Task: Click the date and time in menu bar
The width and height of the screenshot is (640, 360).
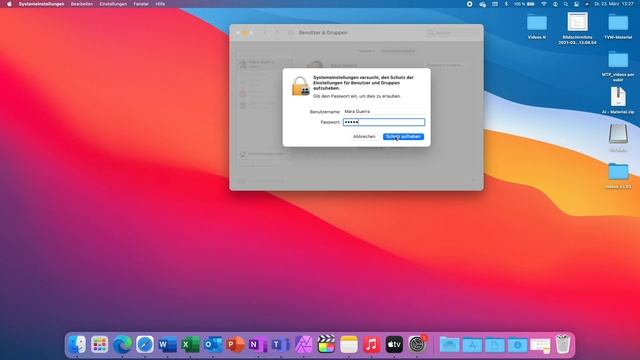Action: pos(614,4)
